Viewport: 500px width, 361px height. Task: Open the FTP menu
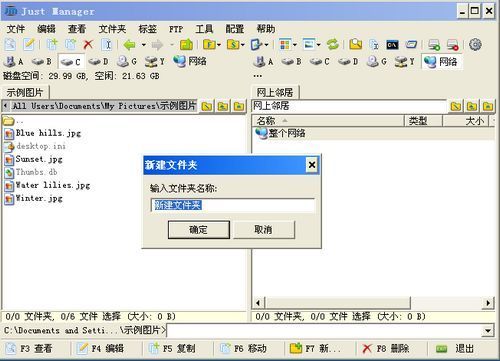(x=176, y=29)
